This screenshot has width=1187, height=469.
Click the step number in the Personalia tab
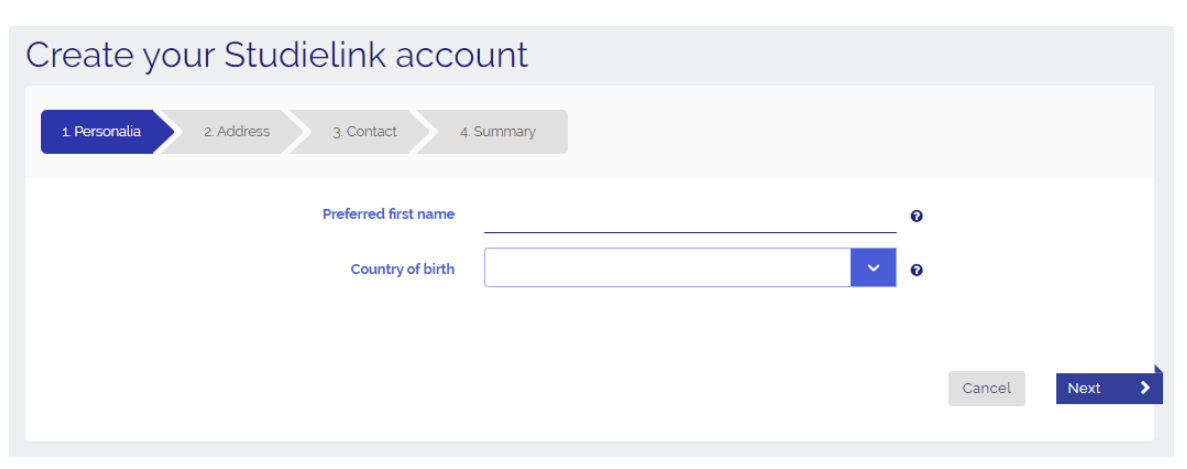66,131
